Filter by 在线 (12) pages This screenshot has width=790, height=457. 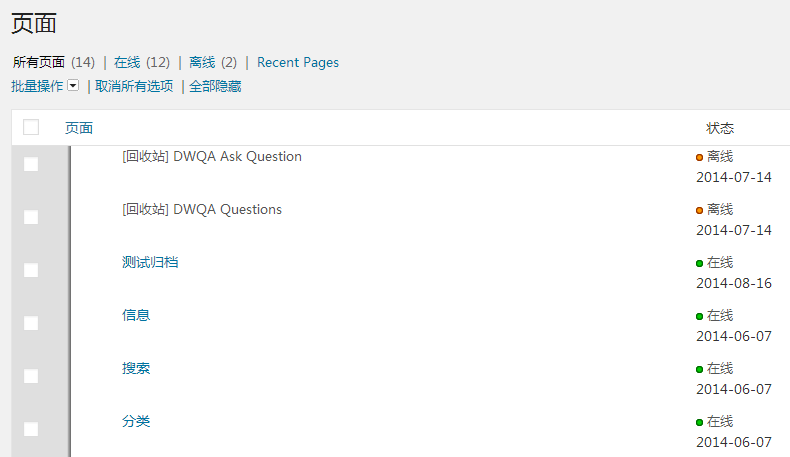point(142,62)
